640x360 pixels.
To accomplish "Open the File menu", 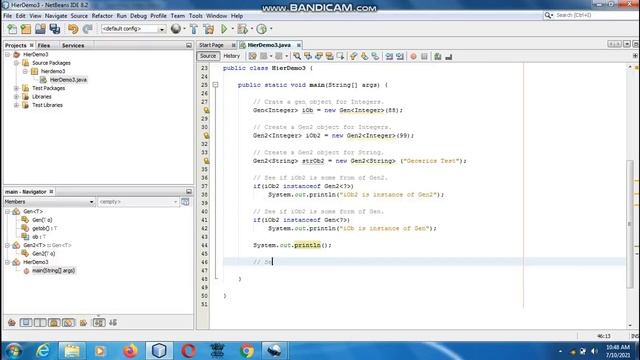I will click(7, 16).
